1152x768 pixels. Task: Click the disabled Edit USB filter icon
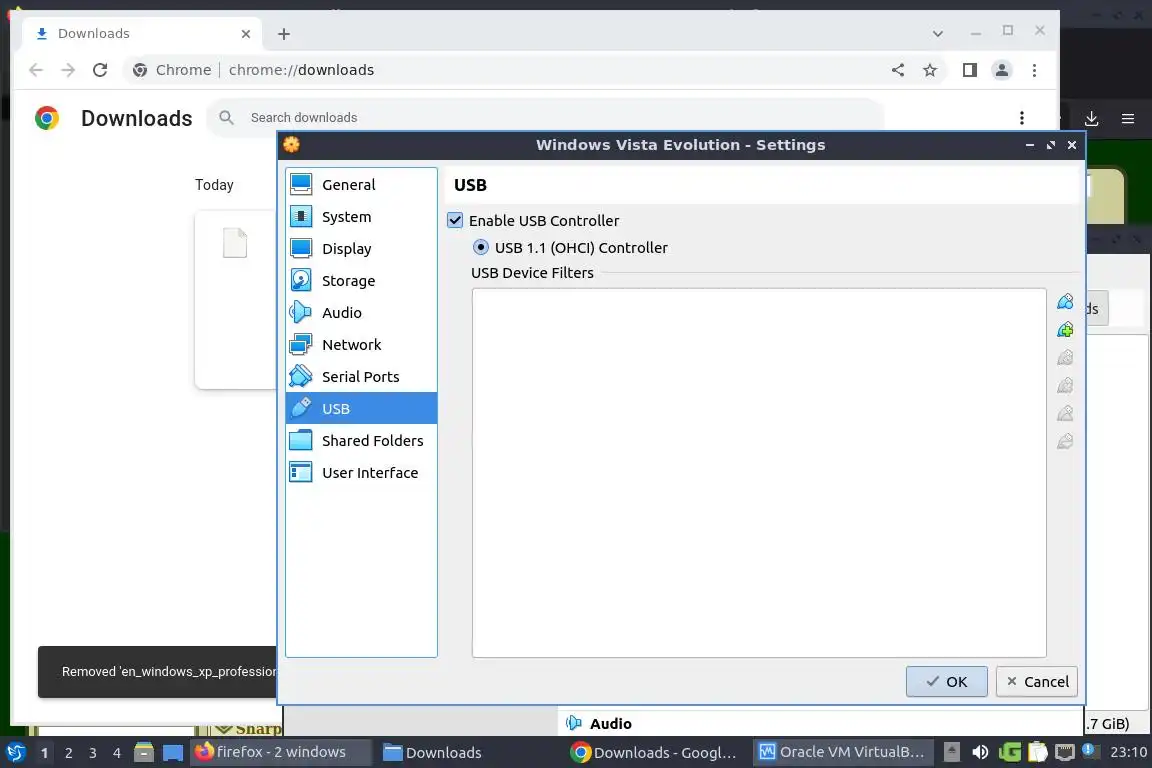pyautogui.click(x=1065, y=357)
